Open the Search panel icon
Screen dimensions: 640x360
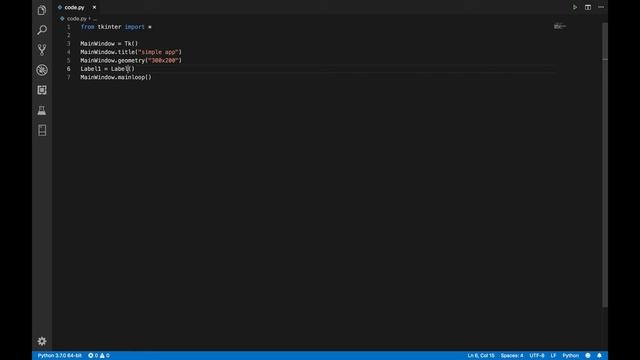click(42, 30)
